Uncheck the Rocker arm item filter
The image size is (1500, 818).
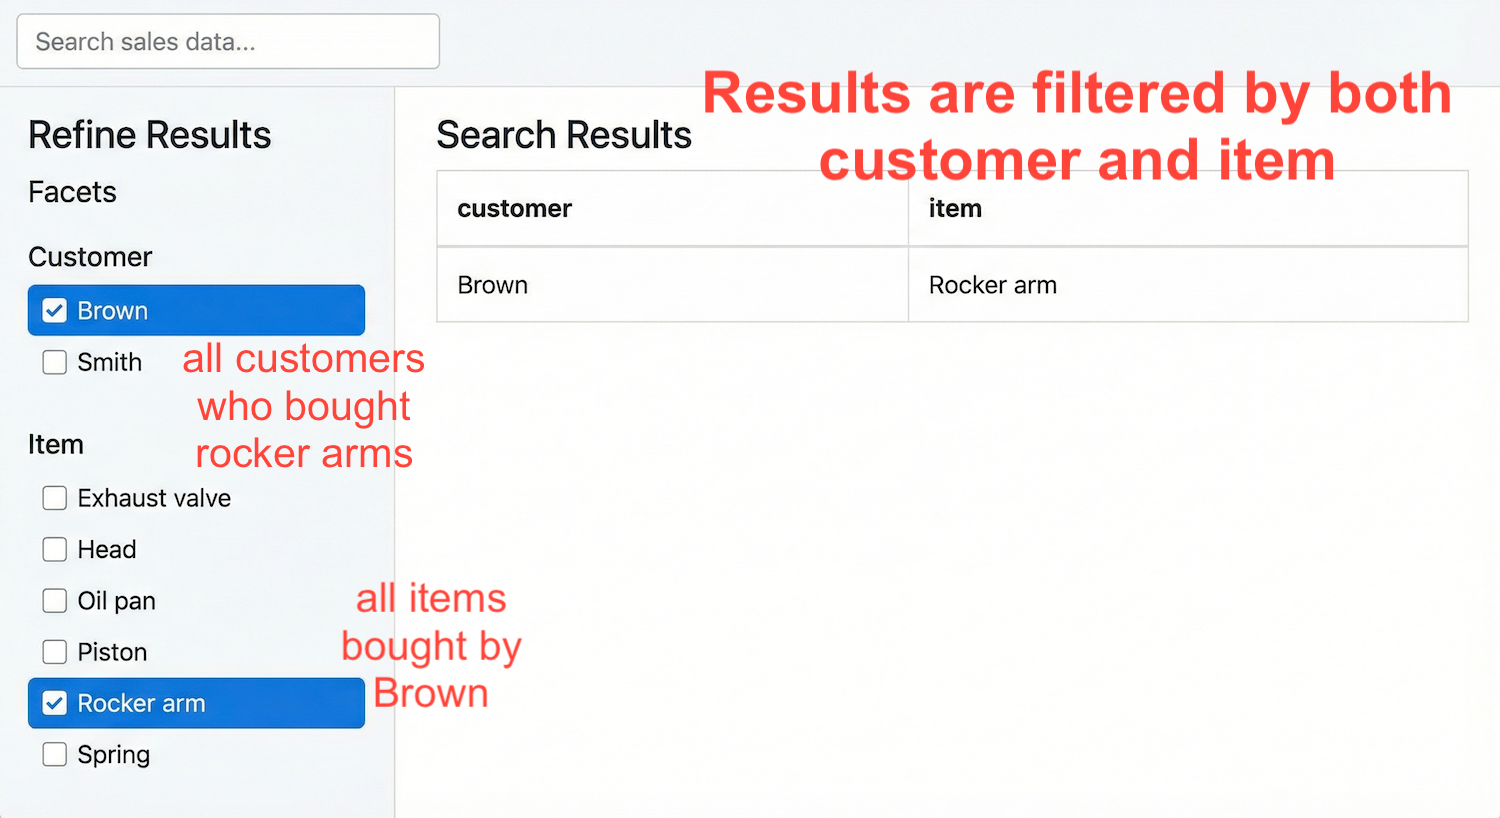54,703
